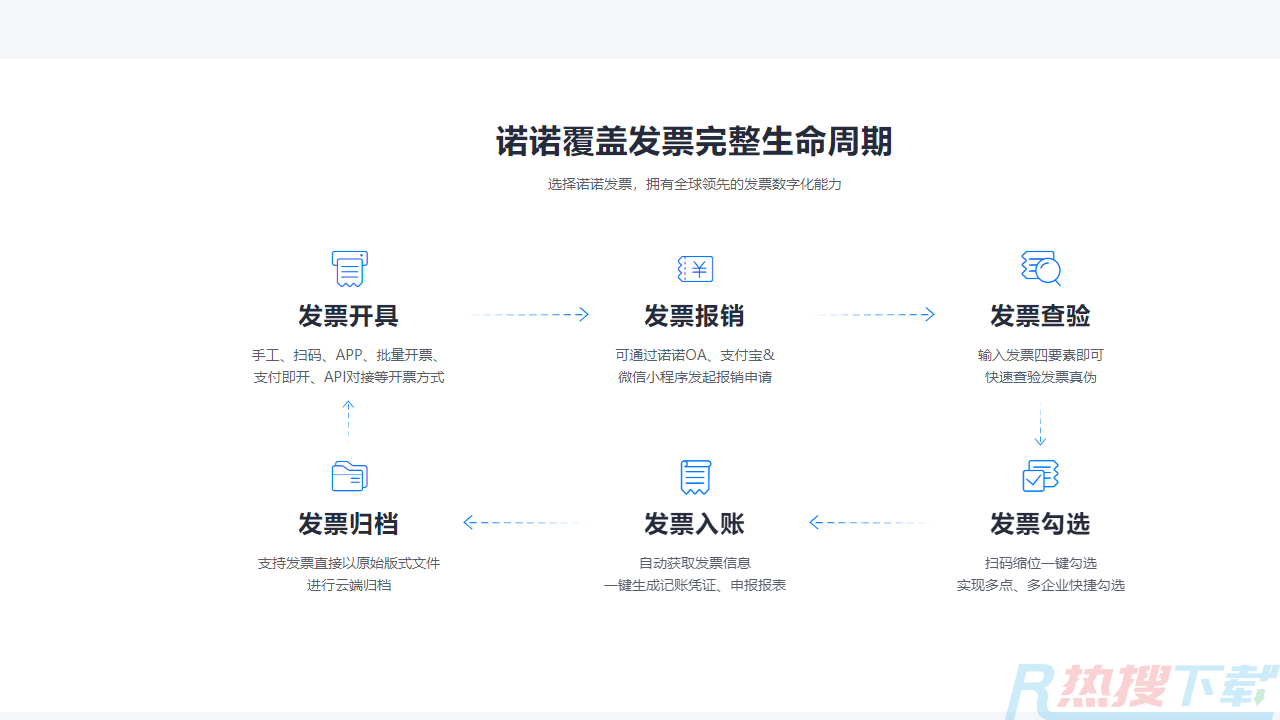The height and width of the screenshot is (720, 1280).
Task: Click text 输入发票四要素即可
Action: point(1041,355)
